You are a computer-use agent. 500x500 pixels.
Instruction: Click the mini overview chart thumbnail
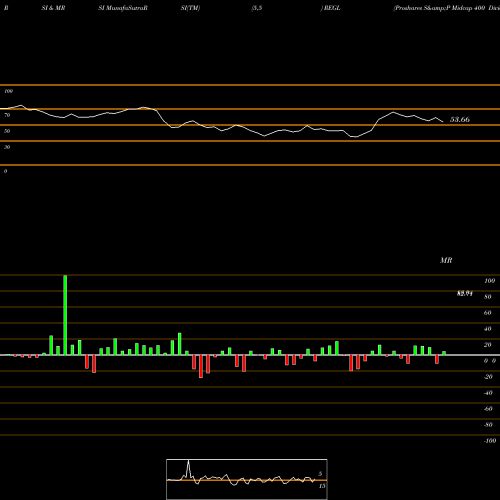(x=247, y=479)
